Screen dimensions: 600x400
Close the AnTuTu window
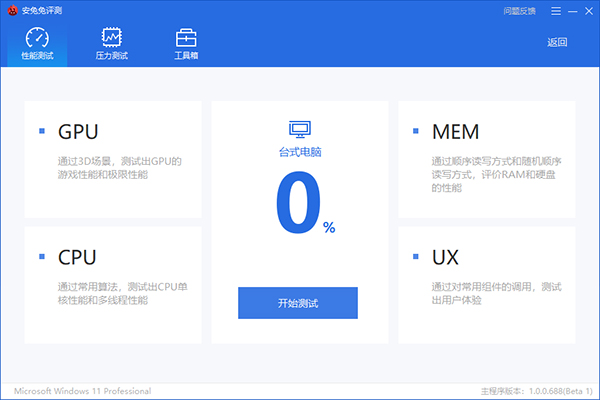point(587,11)
